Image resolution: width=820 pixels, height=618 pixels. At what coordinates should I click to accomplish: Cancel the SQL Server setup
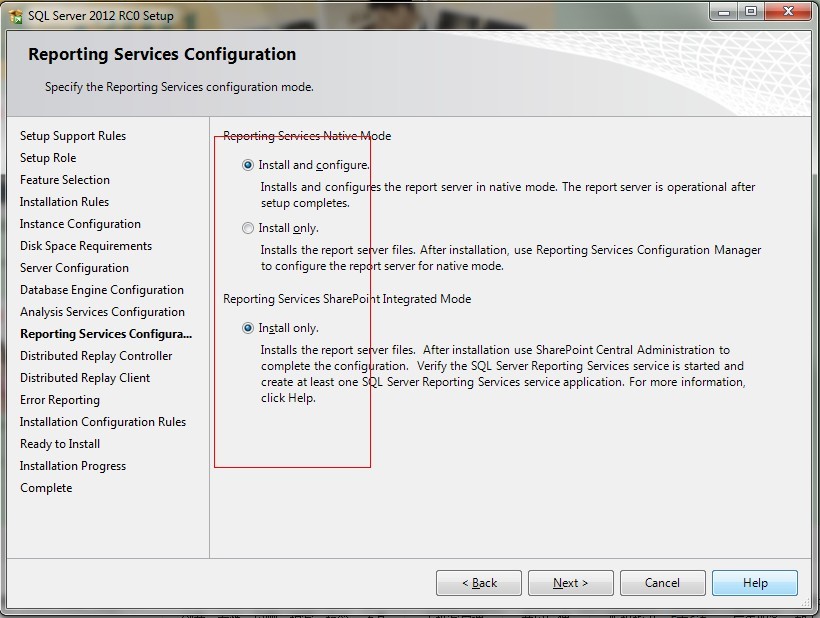tap(663, 583)
